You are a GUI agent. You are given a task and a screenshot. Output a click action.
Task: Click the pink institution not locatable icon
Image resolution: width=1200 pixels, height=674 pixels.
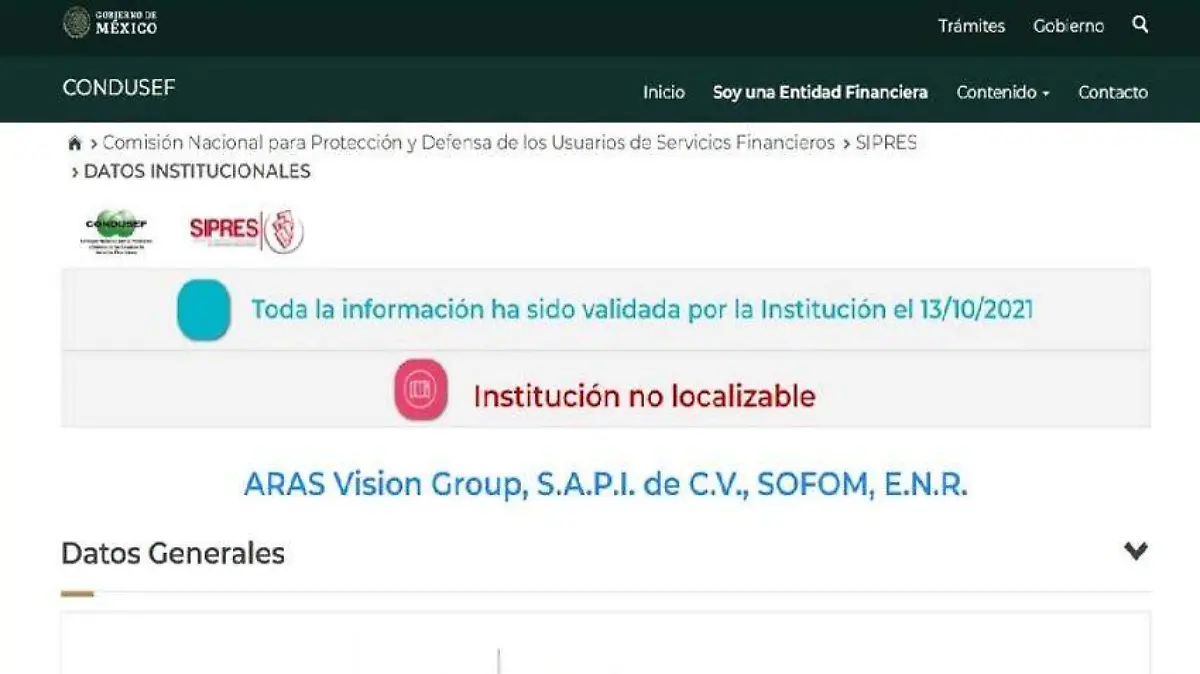[x=421, y=389]
